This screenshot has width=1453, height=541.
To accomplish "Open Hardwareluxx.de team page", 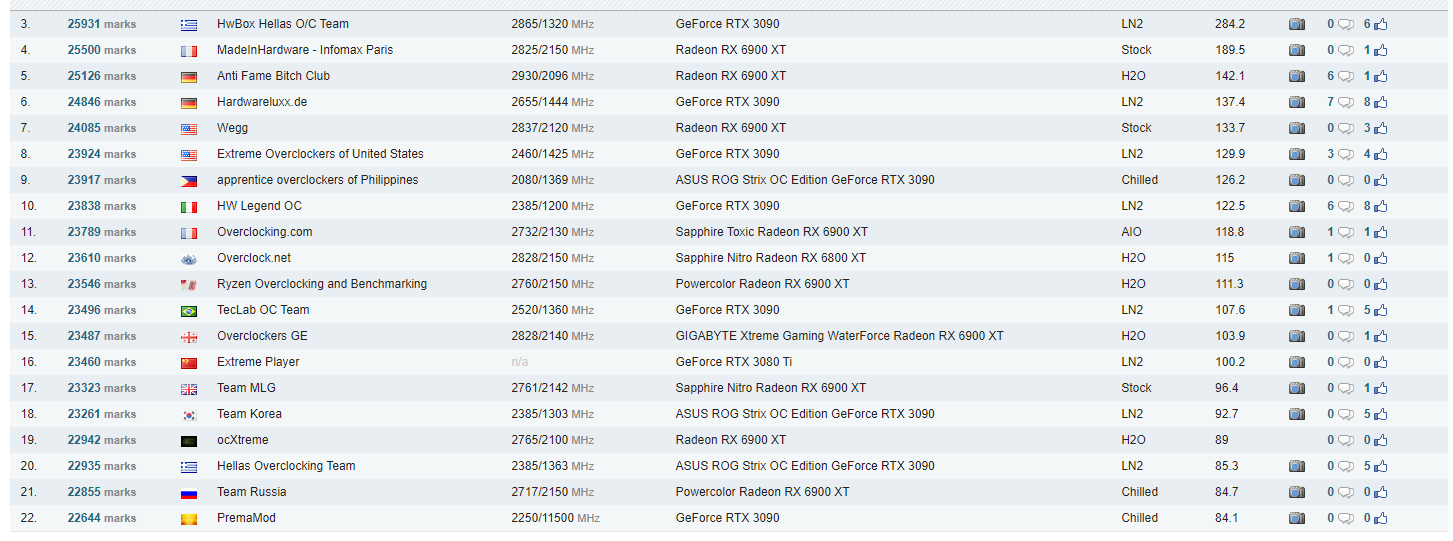I will tap(261, 102).
